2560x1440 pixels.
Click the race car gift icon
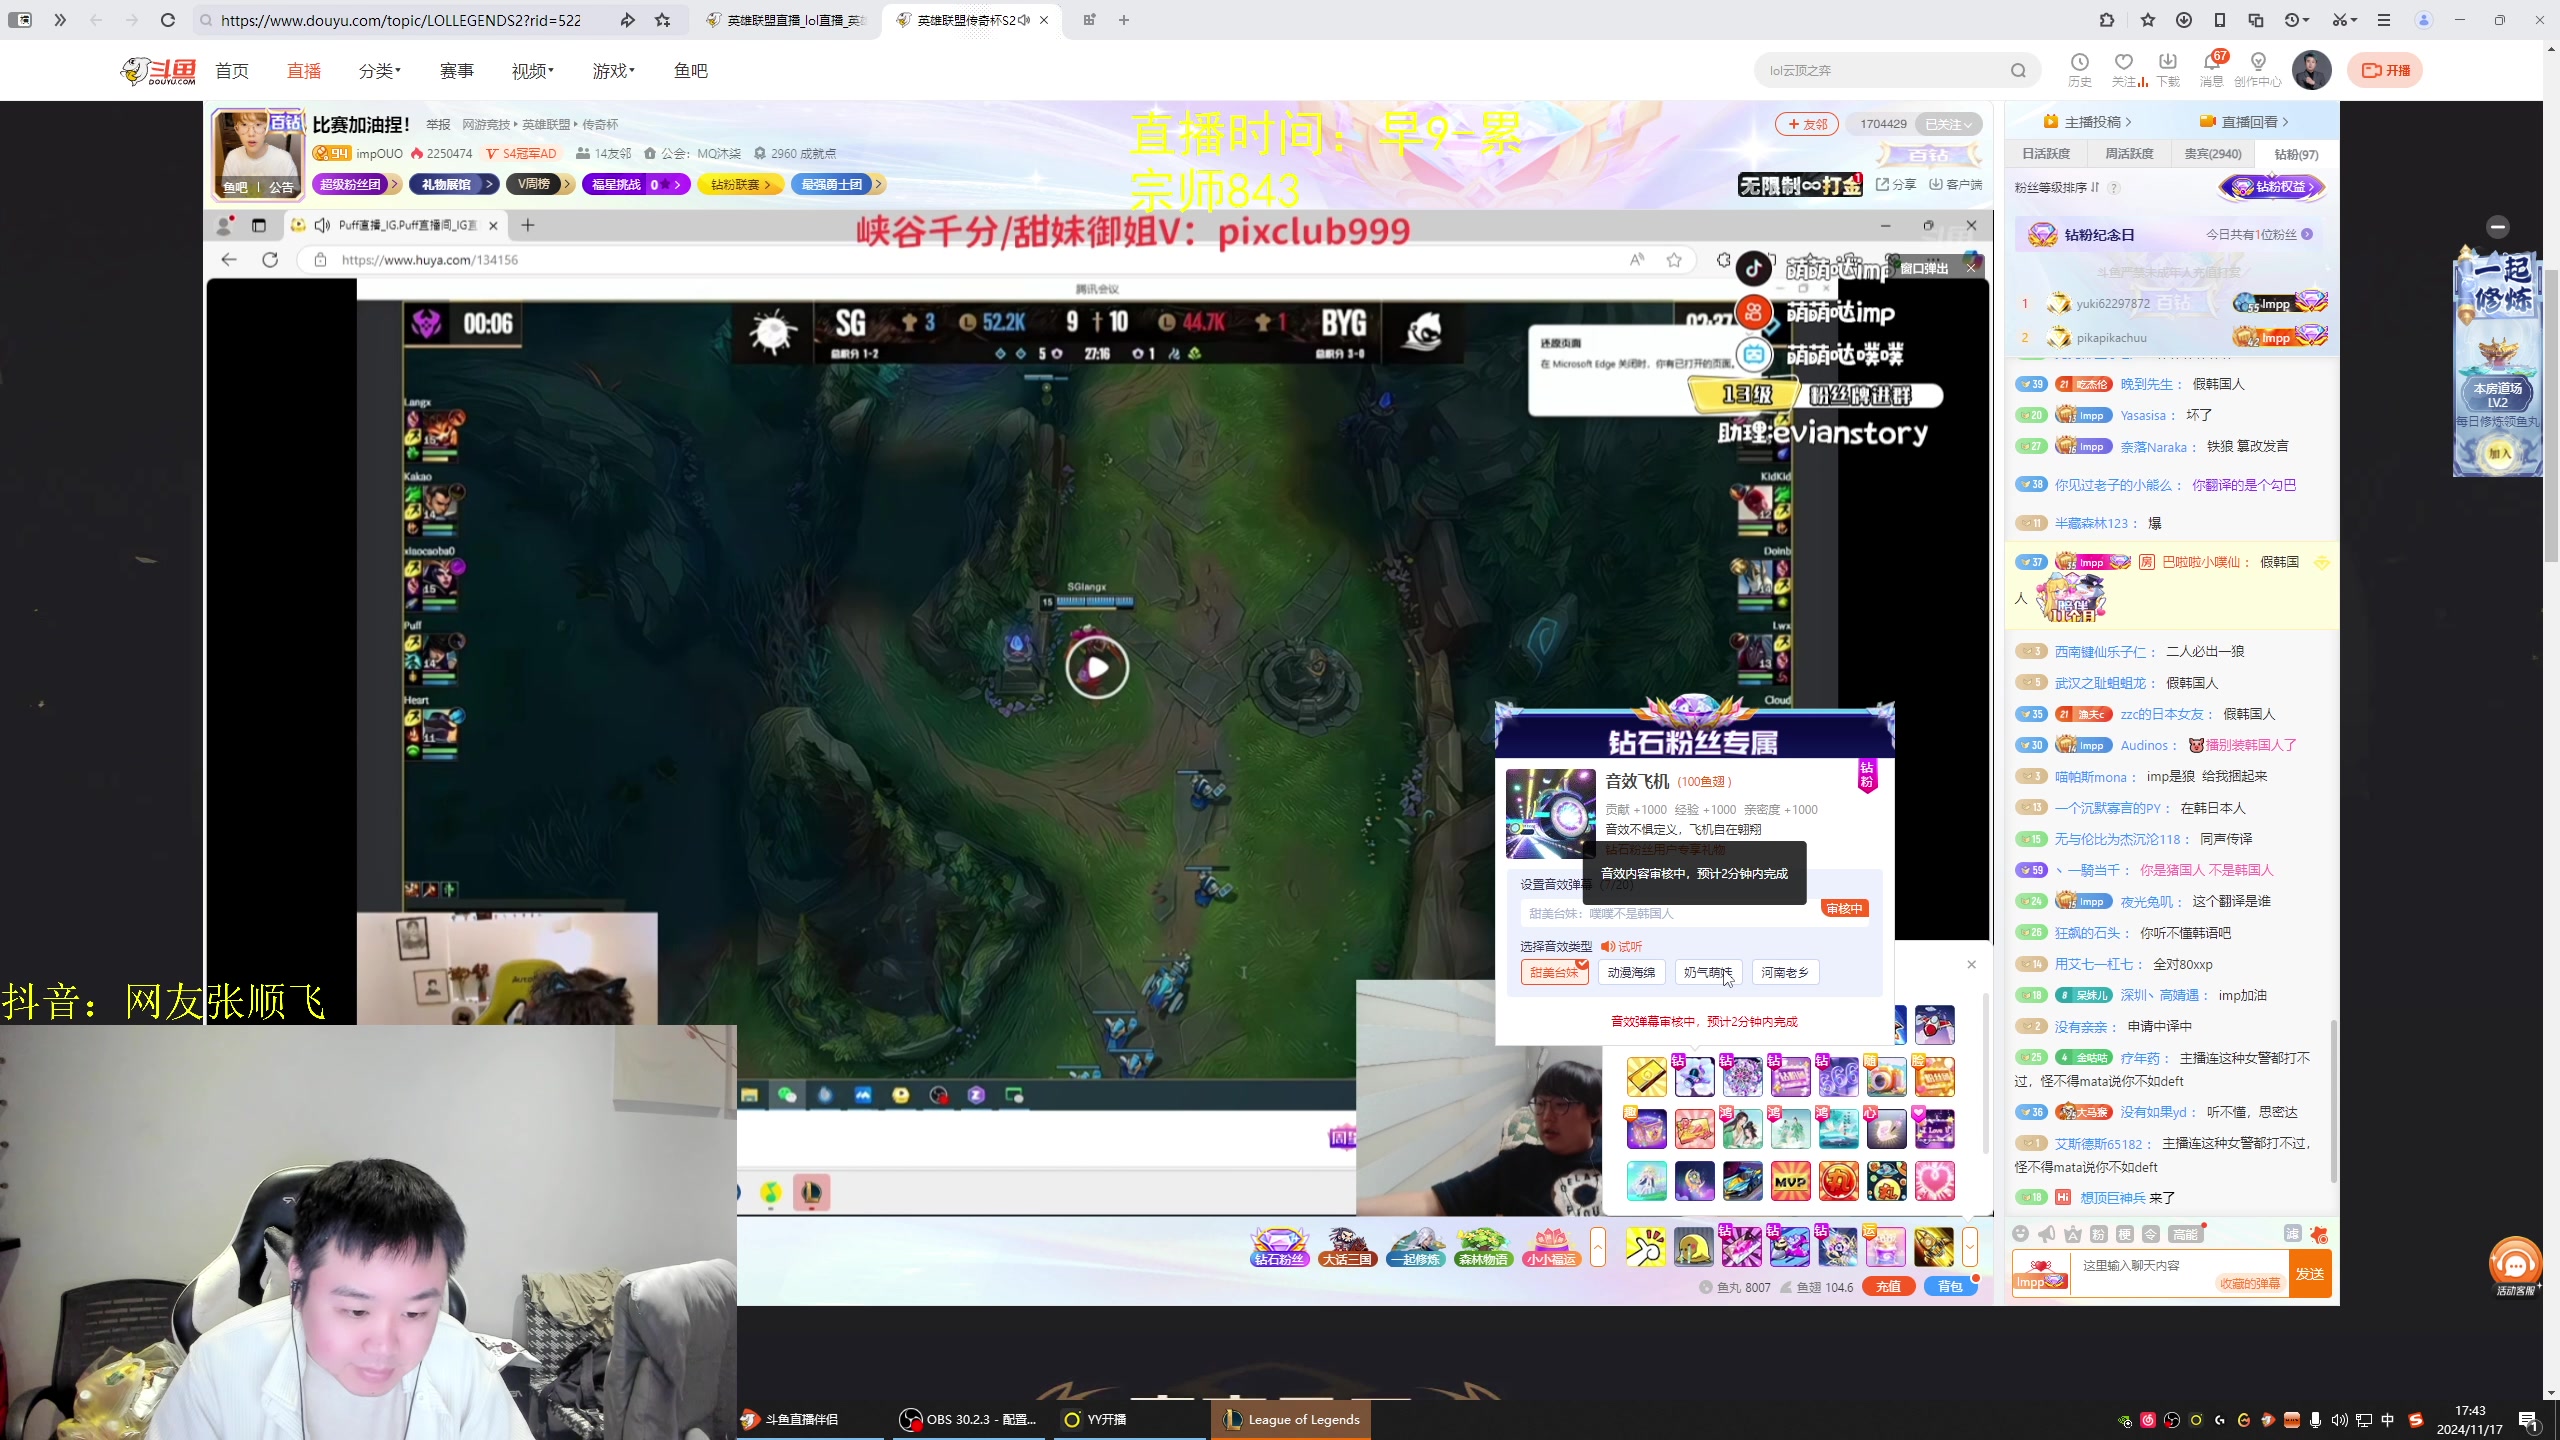click(1742, 1181)
